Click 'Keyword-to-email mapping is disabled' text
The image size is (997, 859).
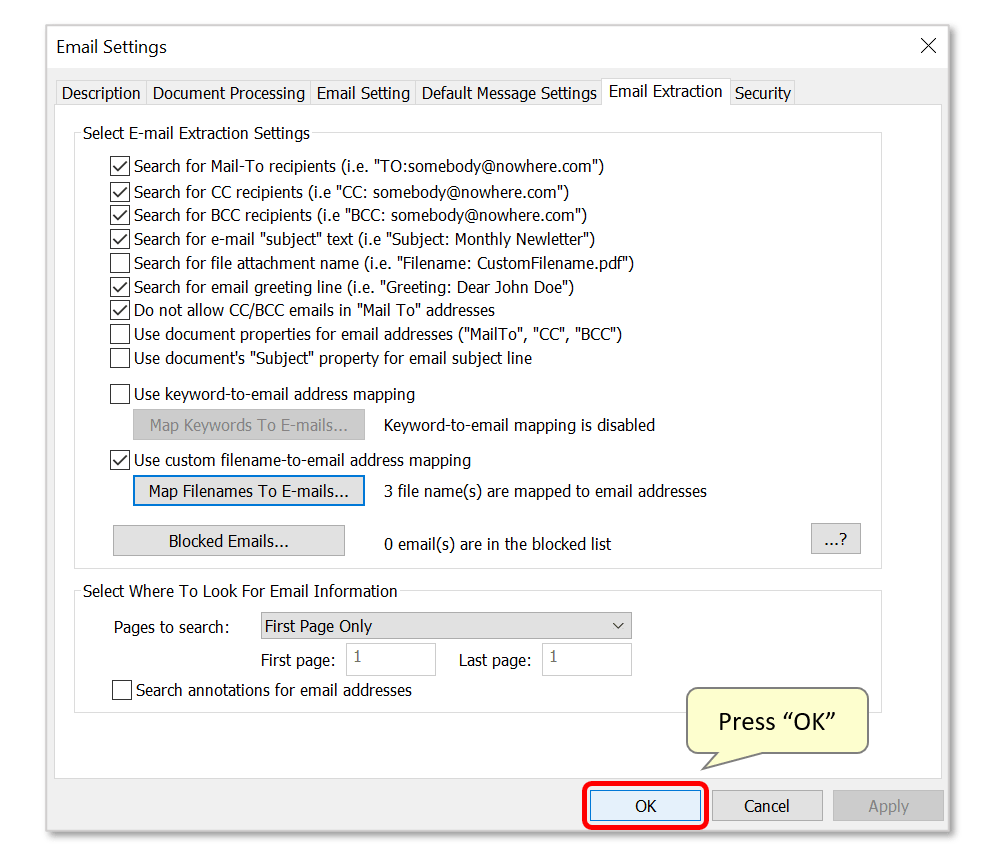519,425
